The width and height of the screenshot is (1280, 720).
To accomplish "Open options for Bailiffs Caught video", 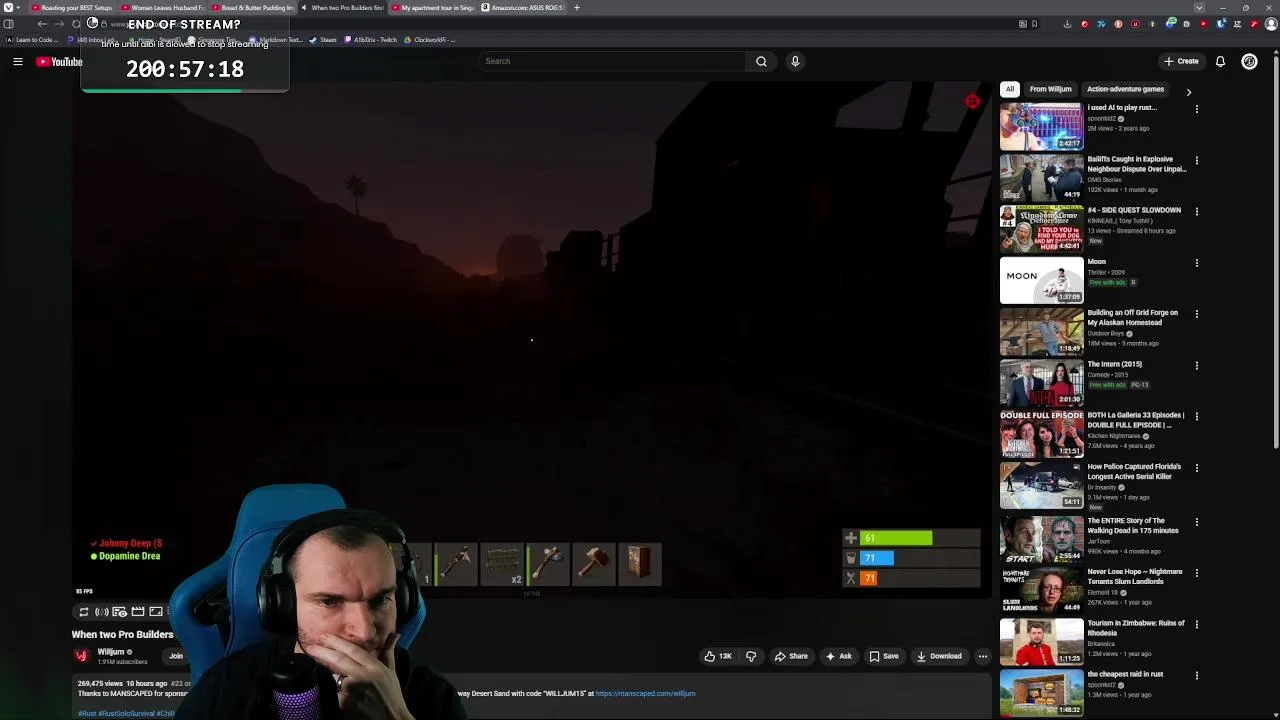I will pos(1197,160).
